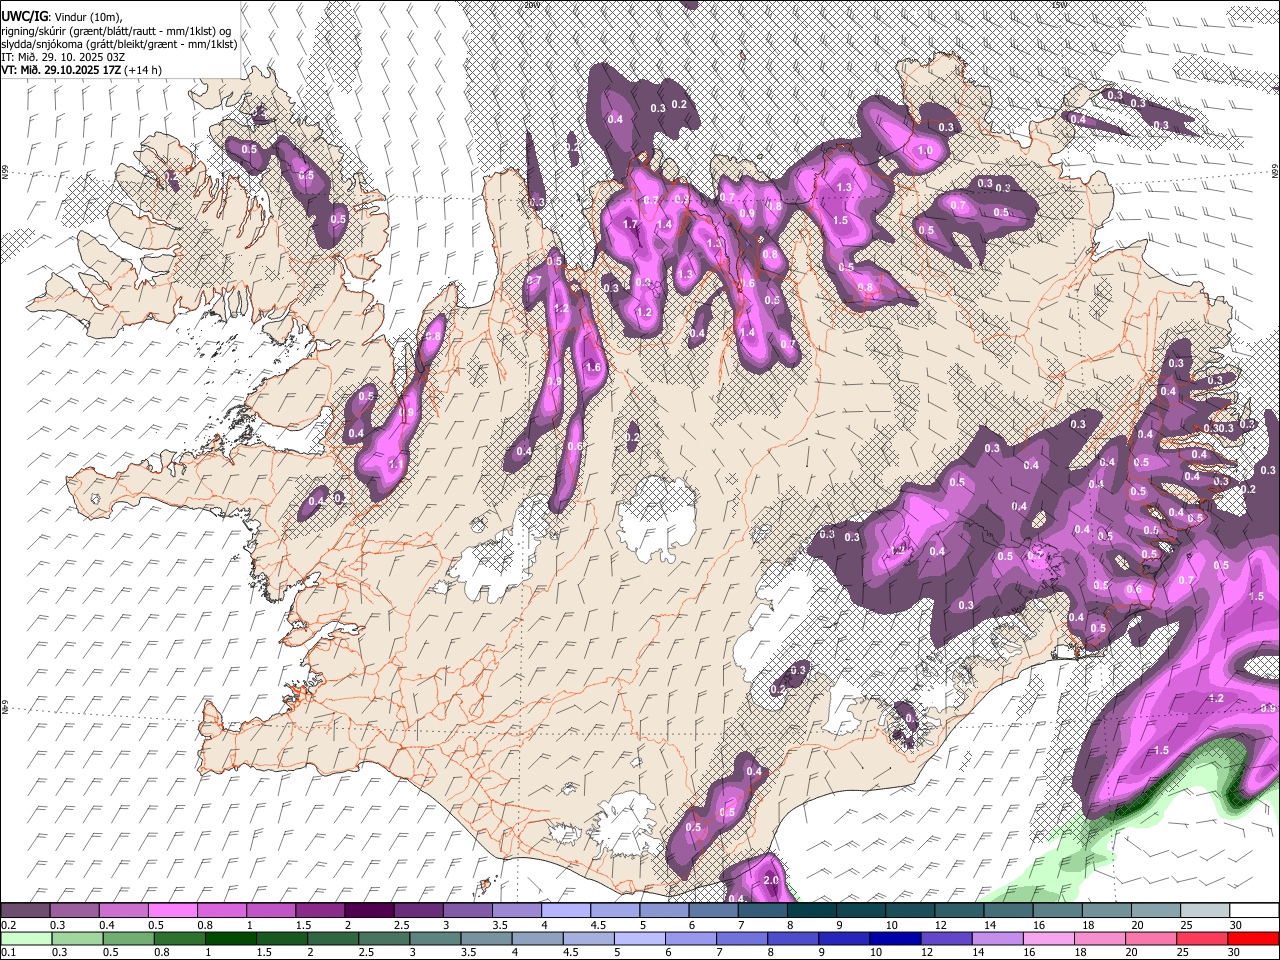Click the 'VT: Mið. 29.10.2025 17Z' valid-time line
This screenshot has height=960, width=1280.
click(x=81, y=70)
